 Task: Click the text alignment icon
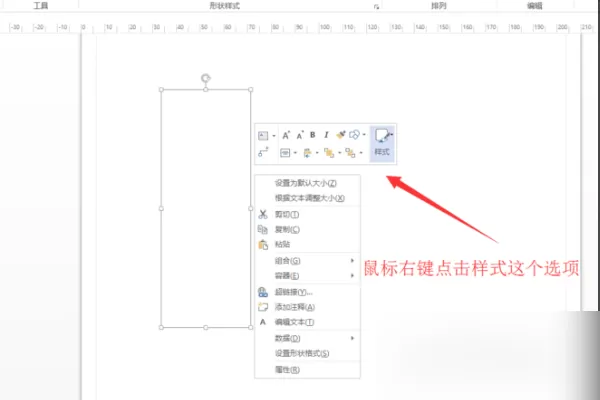pos(285,153)
